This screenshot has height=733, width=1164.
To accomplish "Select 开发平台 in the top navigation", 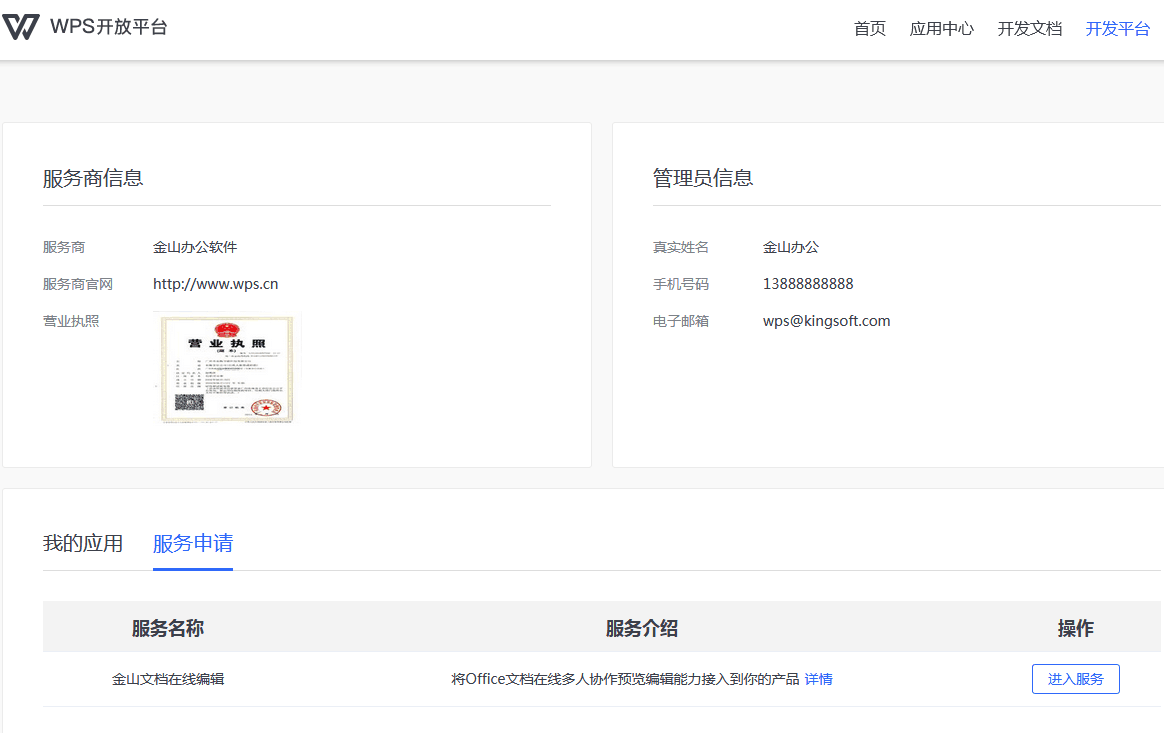I will pyautogui.click(x=1117, y=28).
